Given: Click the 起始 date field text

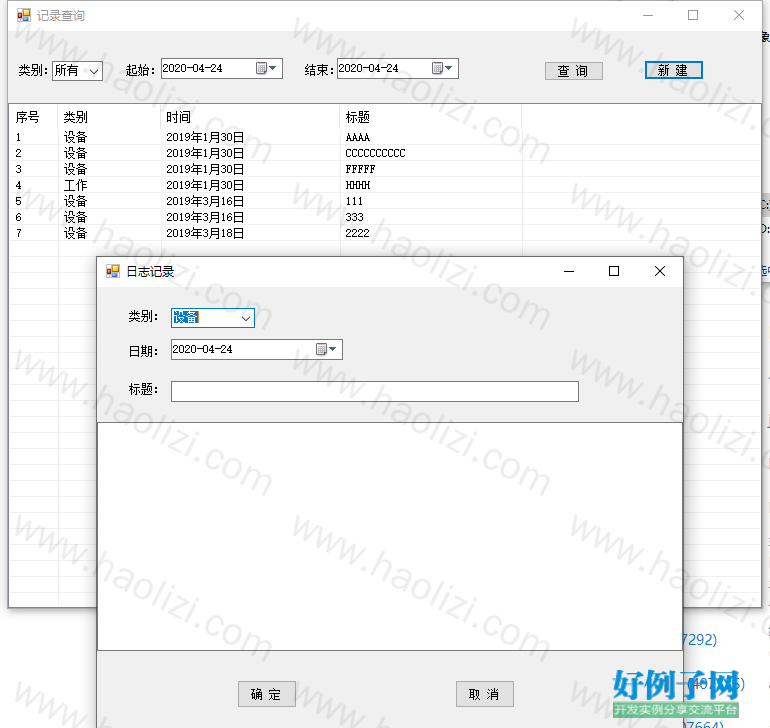Looking at the screenshot, I should click(x=192, y=68).
